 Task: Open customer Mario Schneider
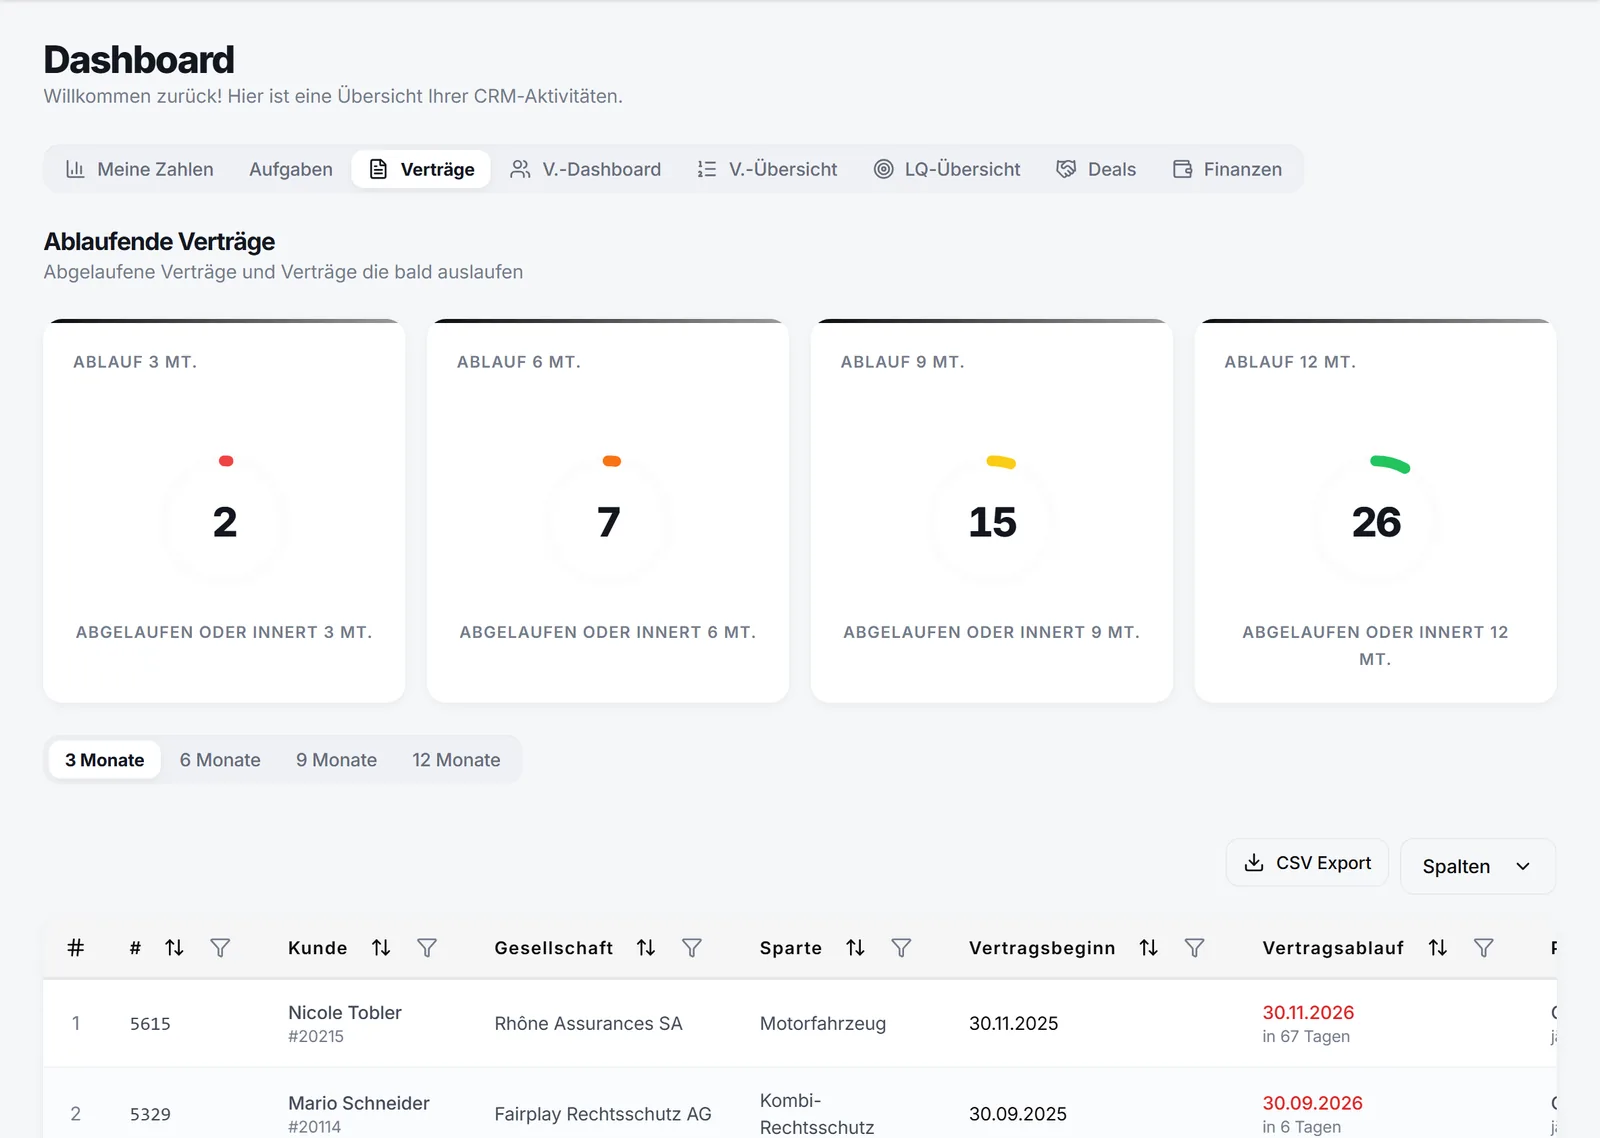359,1103
